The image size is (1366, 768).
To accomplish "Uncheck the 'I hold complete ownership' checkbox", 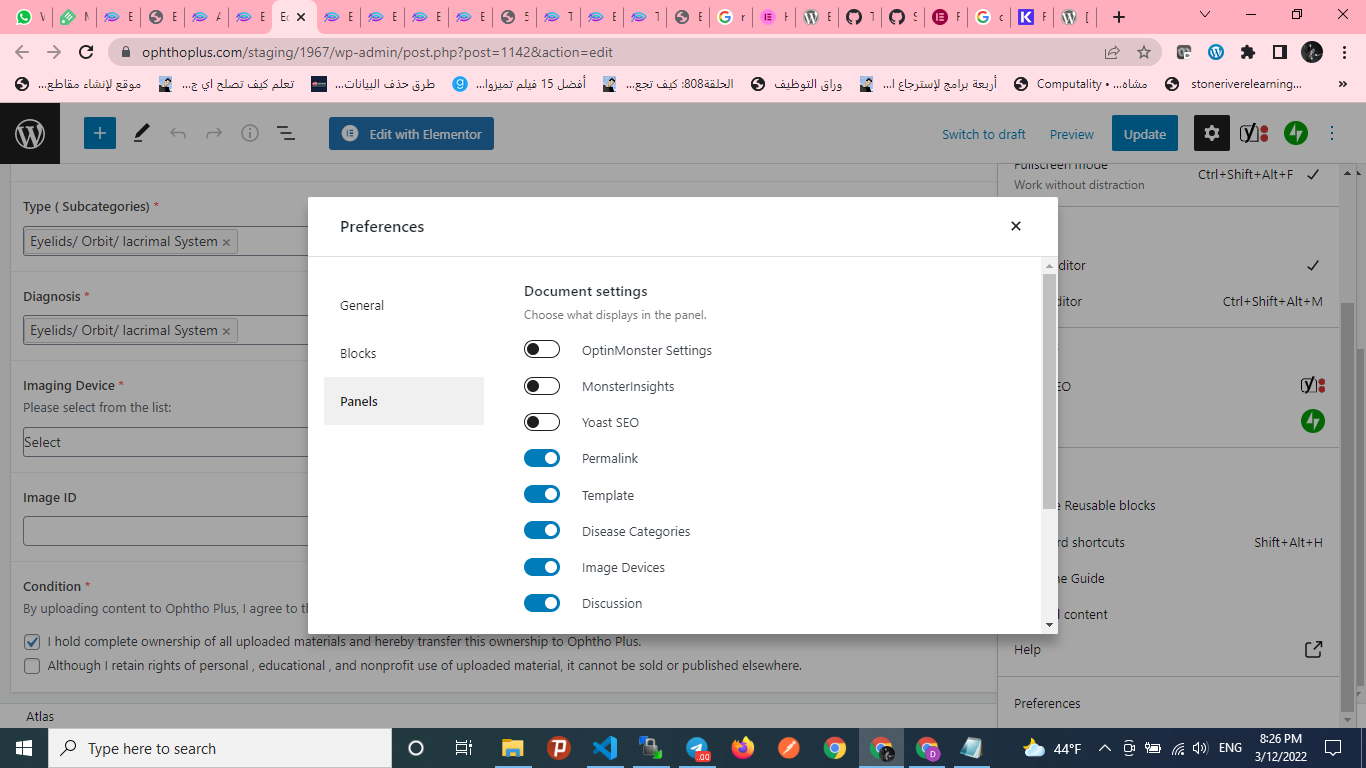I will pos(32,642).
